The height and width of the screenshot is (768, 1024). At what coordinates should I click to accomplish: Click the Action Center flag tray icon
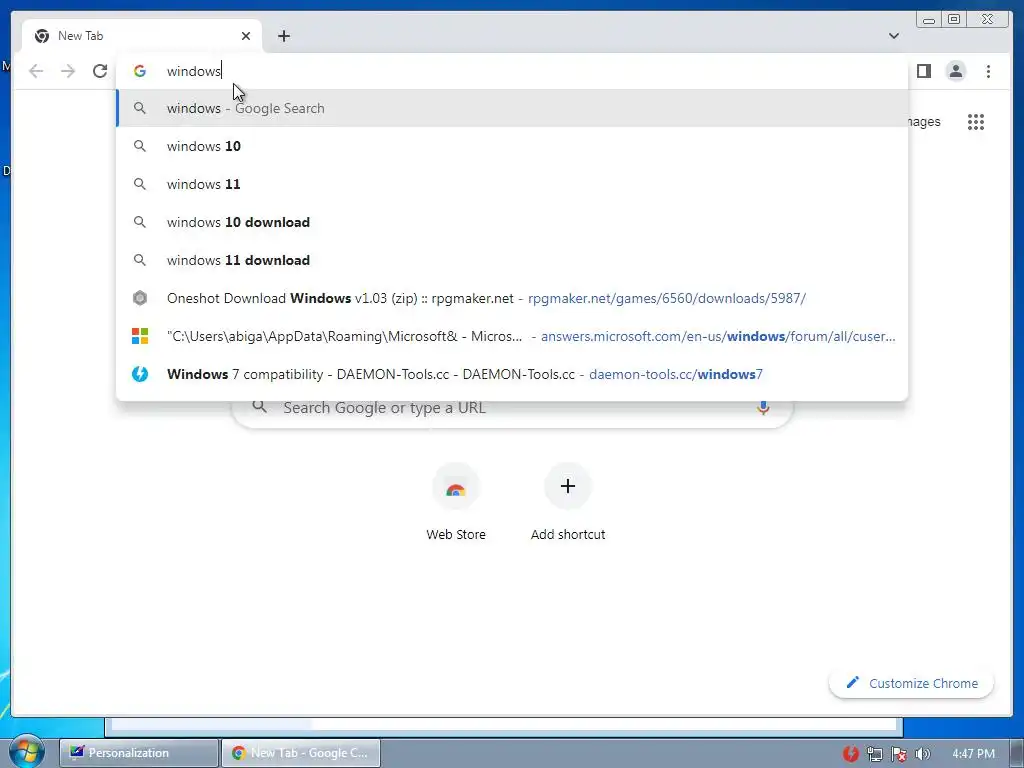pyautogui.click(x=899, y=754)
